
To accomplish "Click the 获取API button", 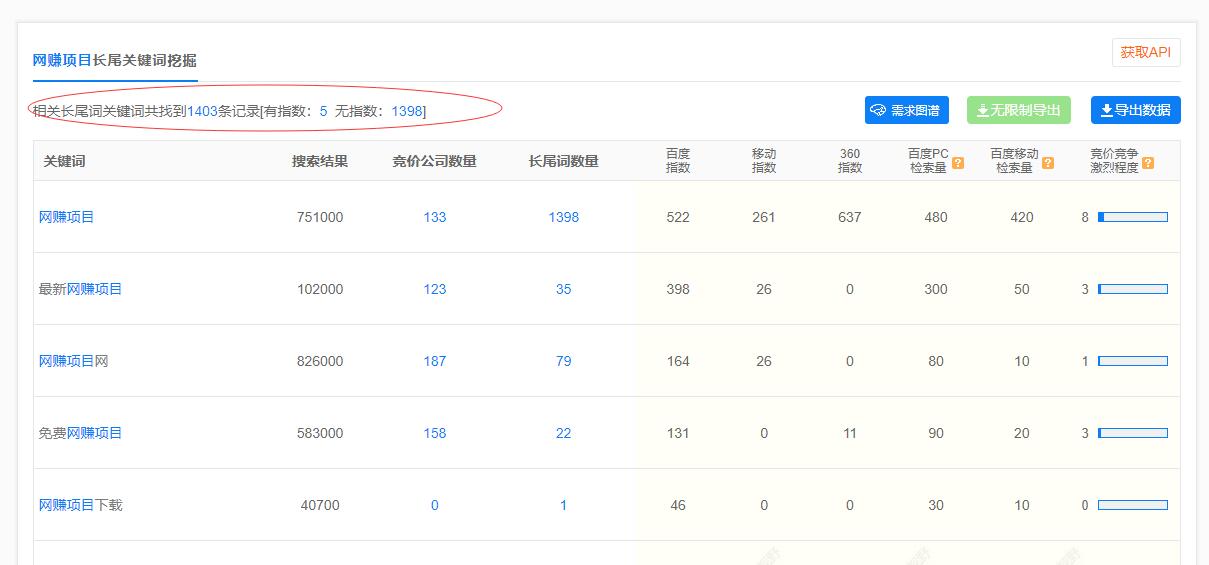I will [x=1146, y=53].
